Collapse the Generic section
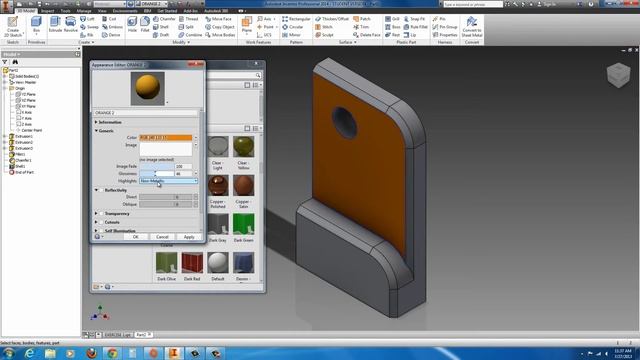 click(96, 131)
